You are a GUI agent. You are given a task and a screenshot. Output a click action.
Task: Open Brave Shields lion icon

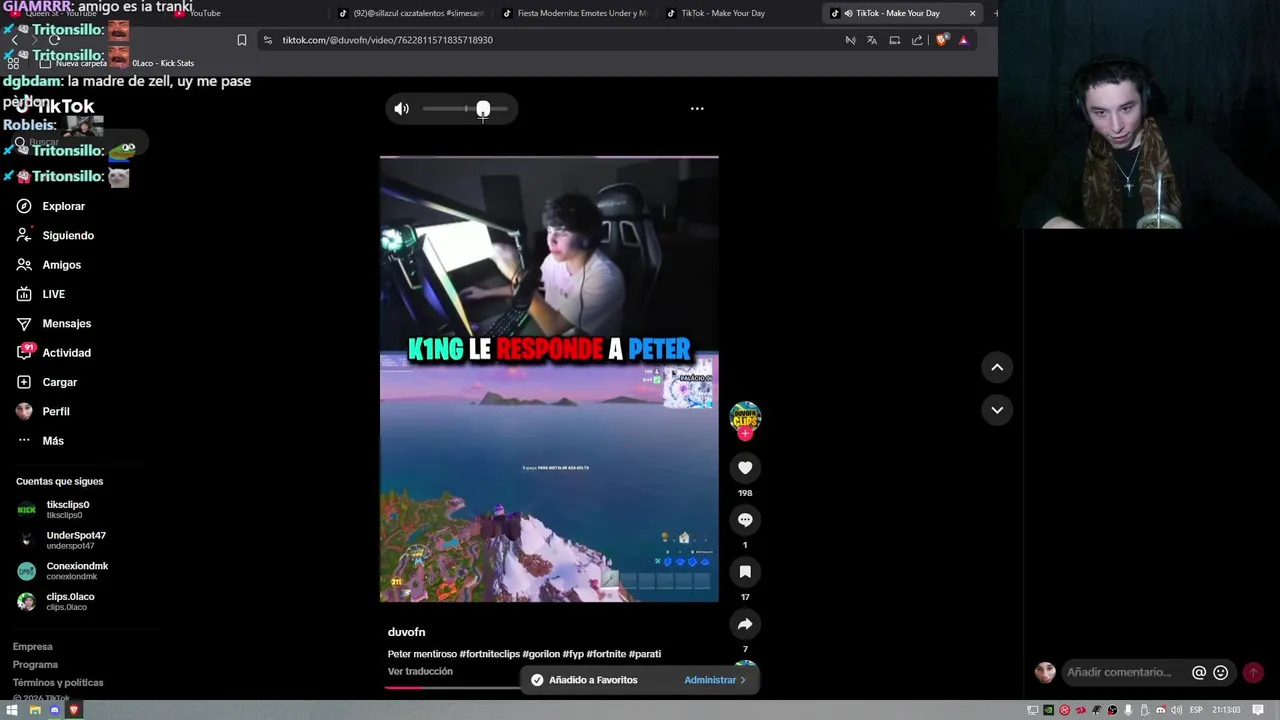[941, 40]
